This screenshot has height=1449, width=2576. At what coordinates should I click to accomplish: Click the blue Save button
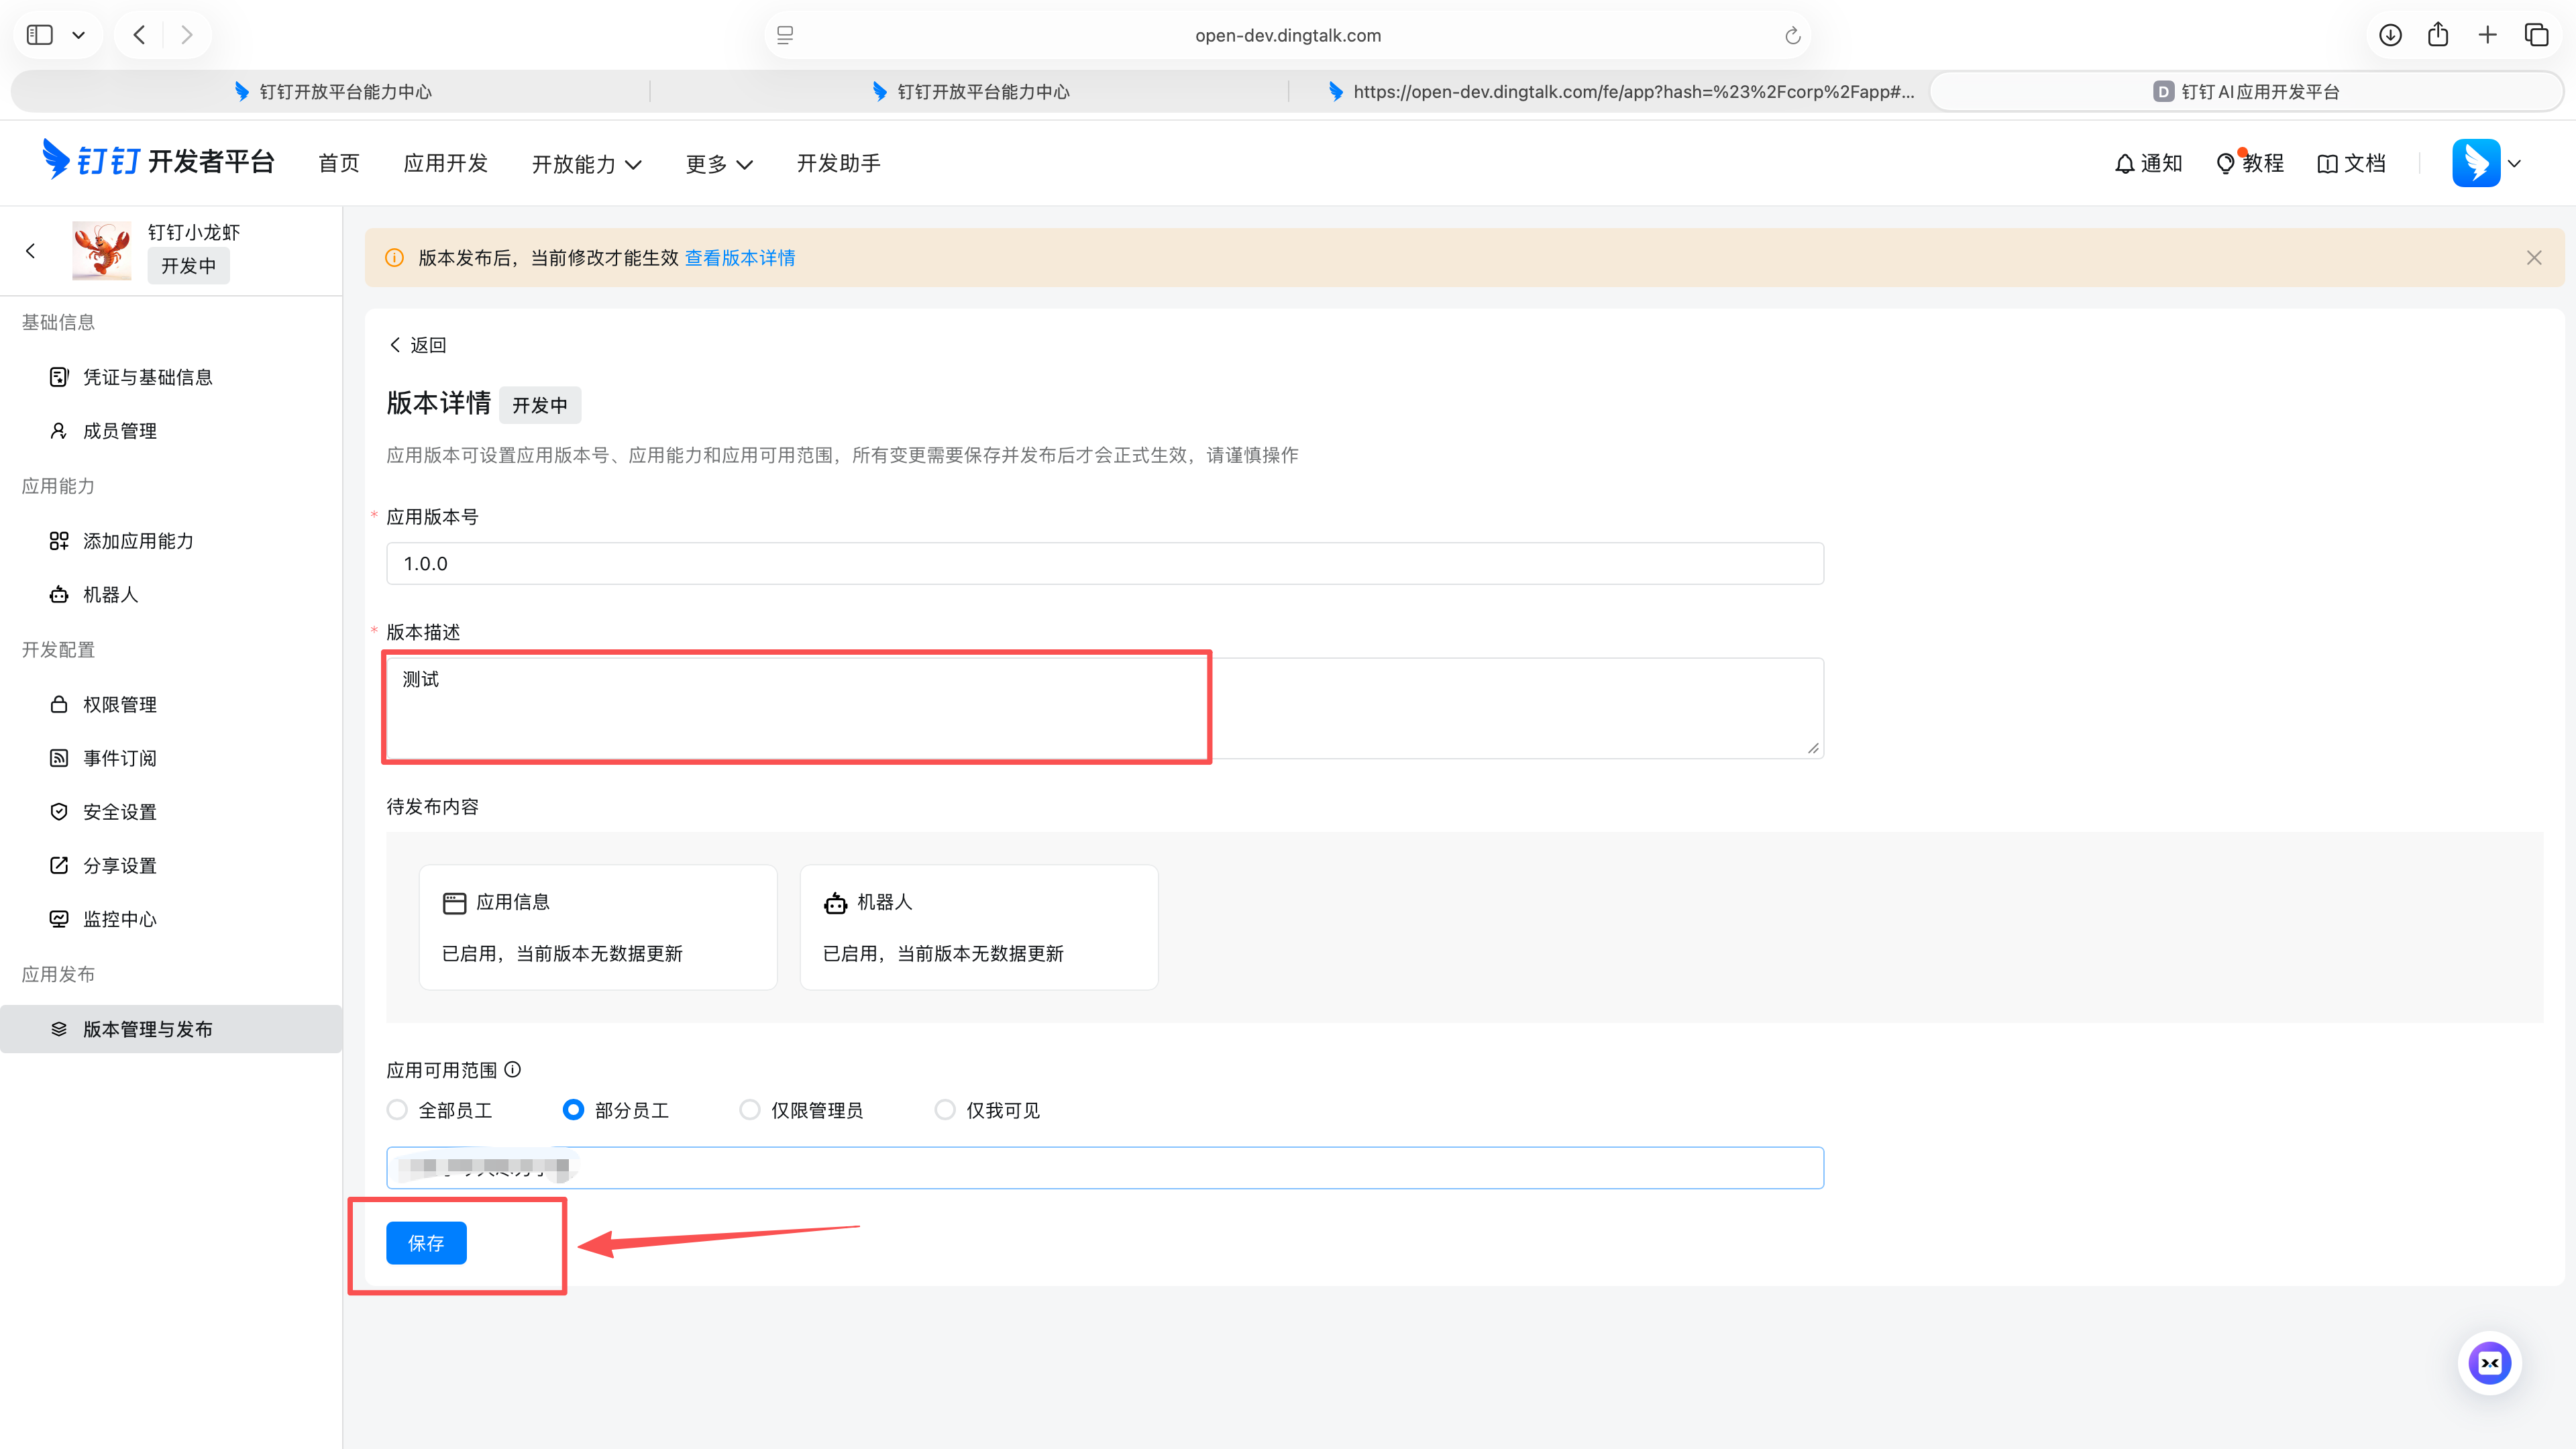click(426, 1243)
